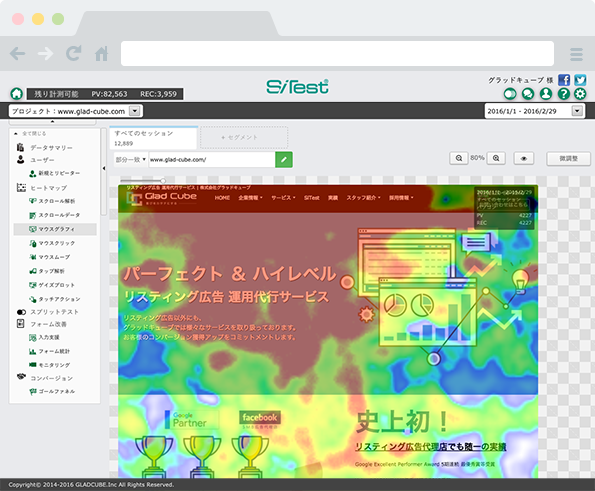This screenshot has width=595, height=491.
Task: Toggle the green switch icon in header
Action: (510, 94)
